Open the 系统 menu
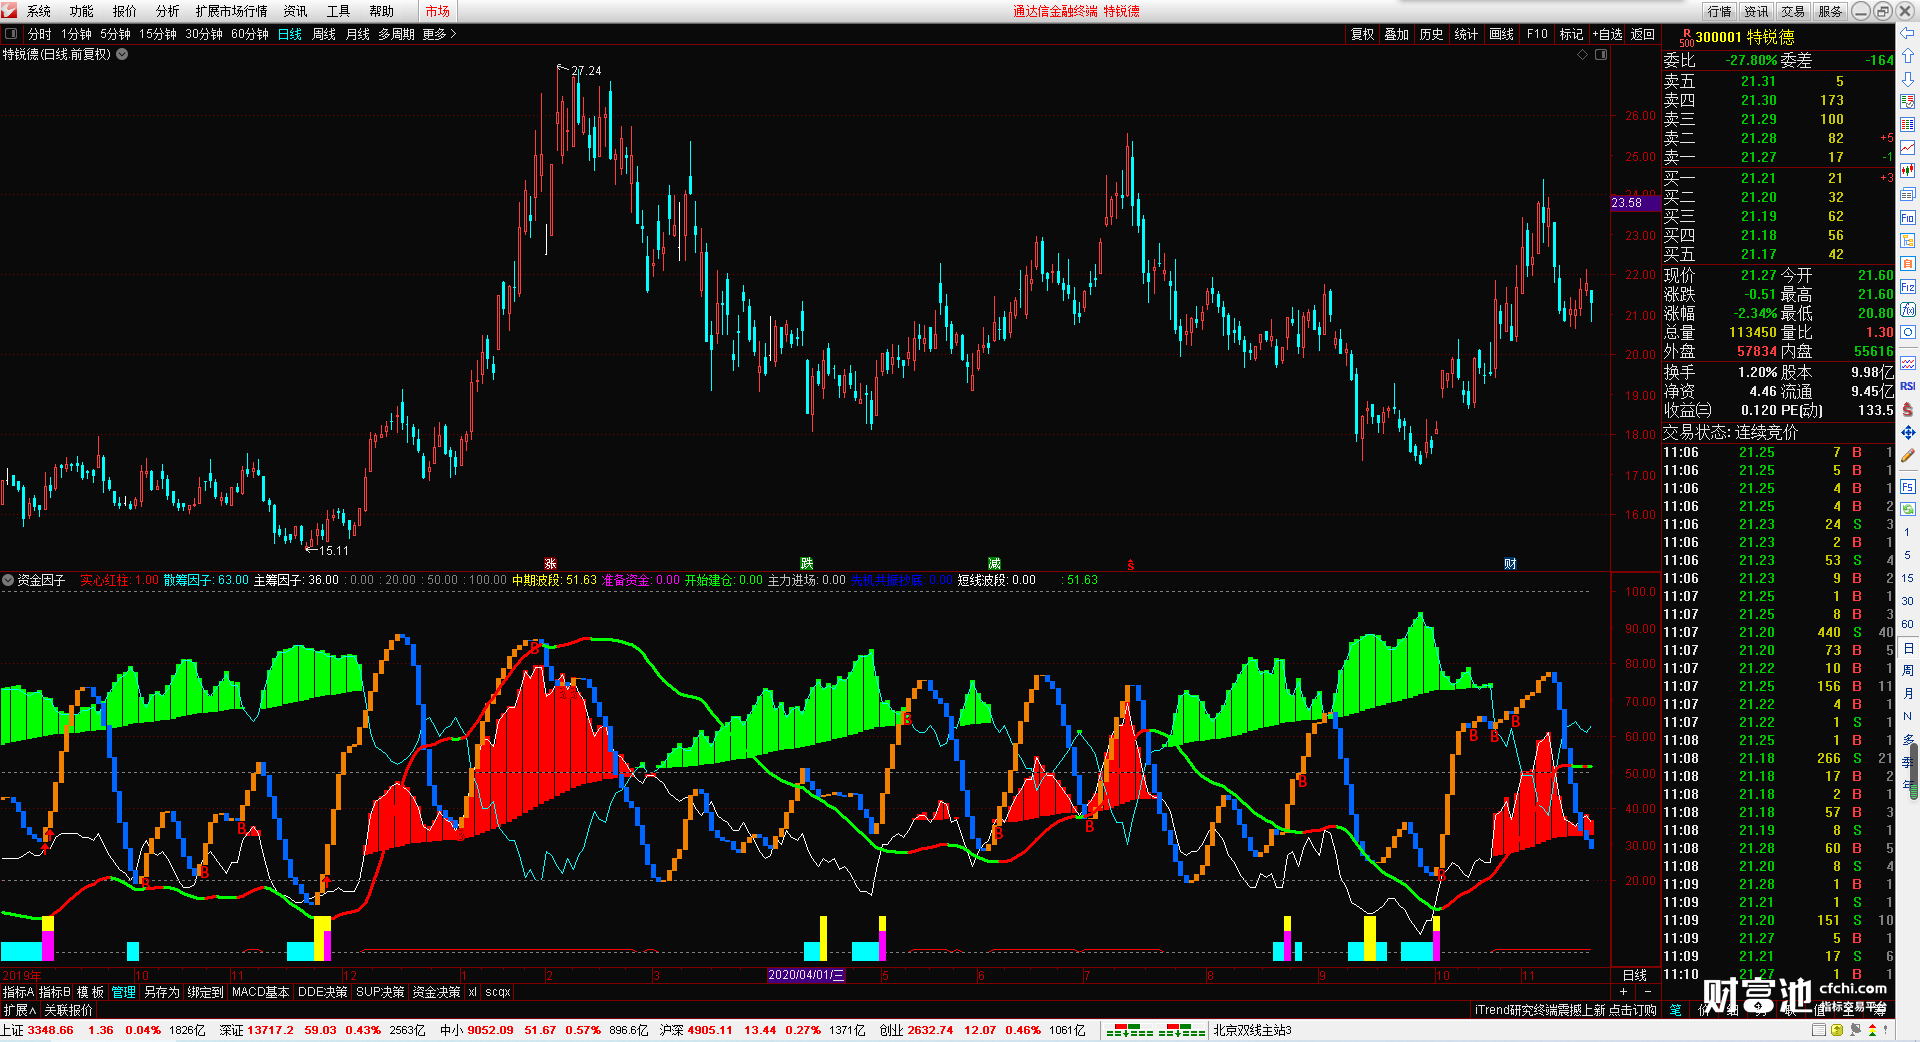 pyautogui.click(x=39, y=11)
